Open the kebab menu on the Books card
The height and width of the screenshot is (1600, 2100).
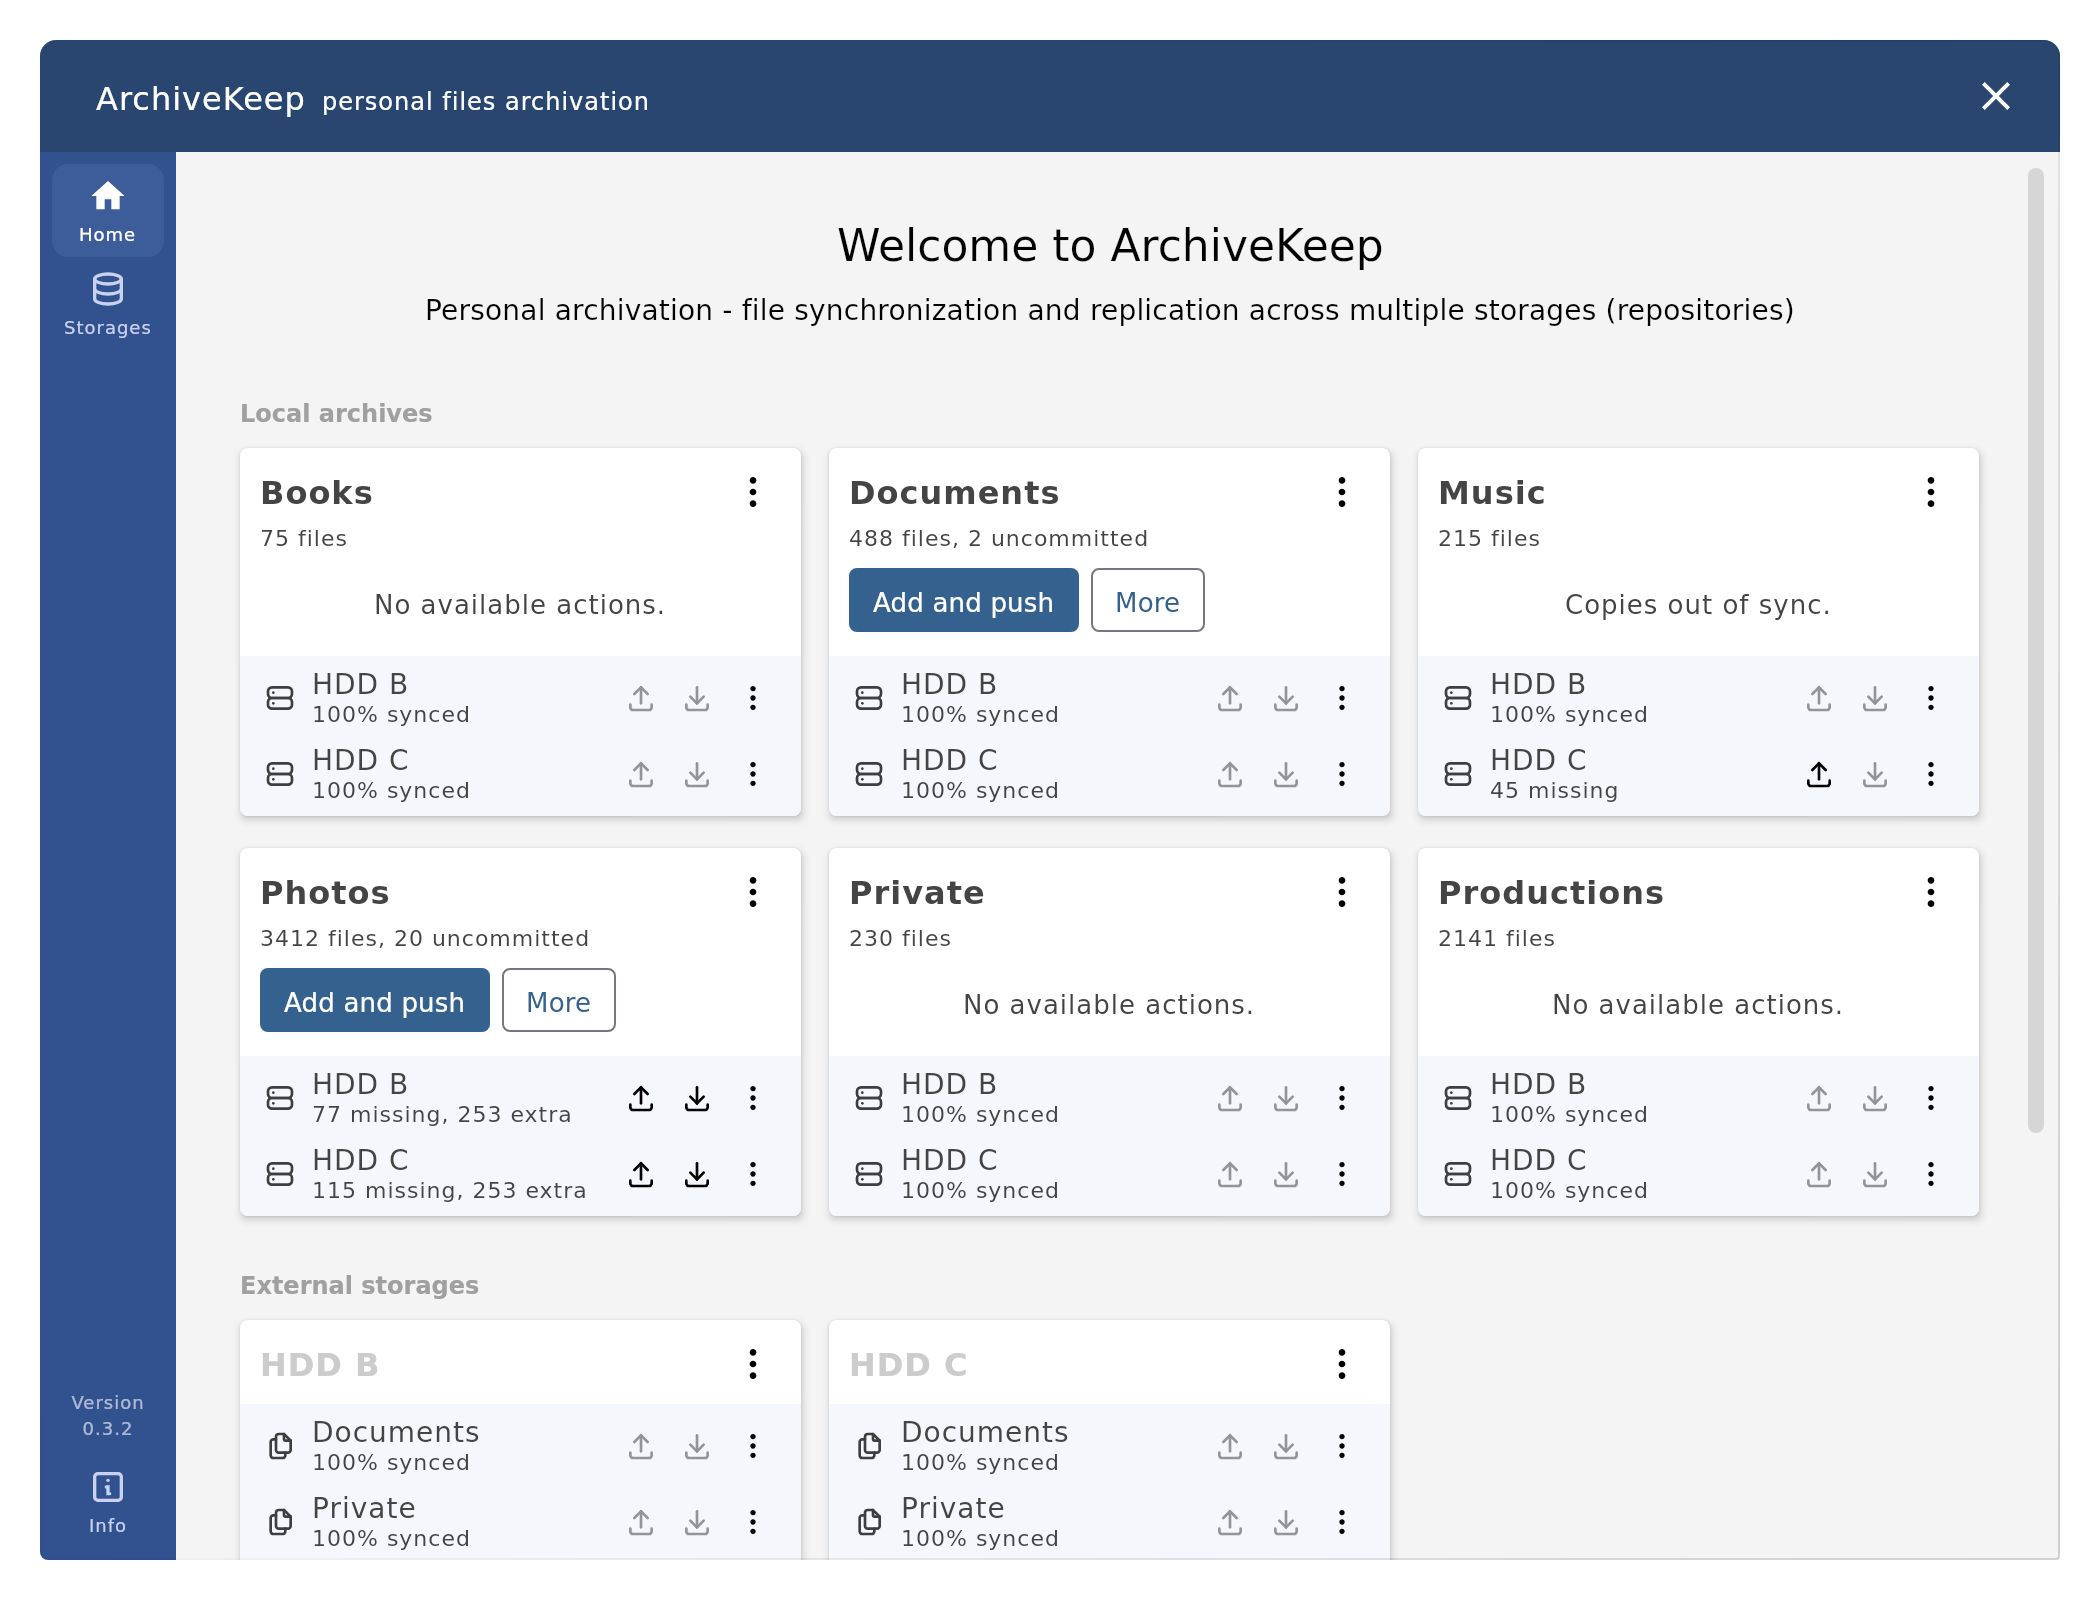[x=753, y=493]
